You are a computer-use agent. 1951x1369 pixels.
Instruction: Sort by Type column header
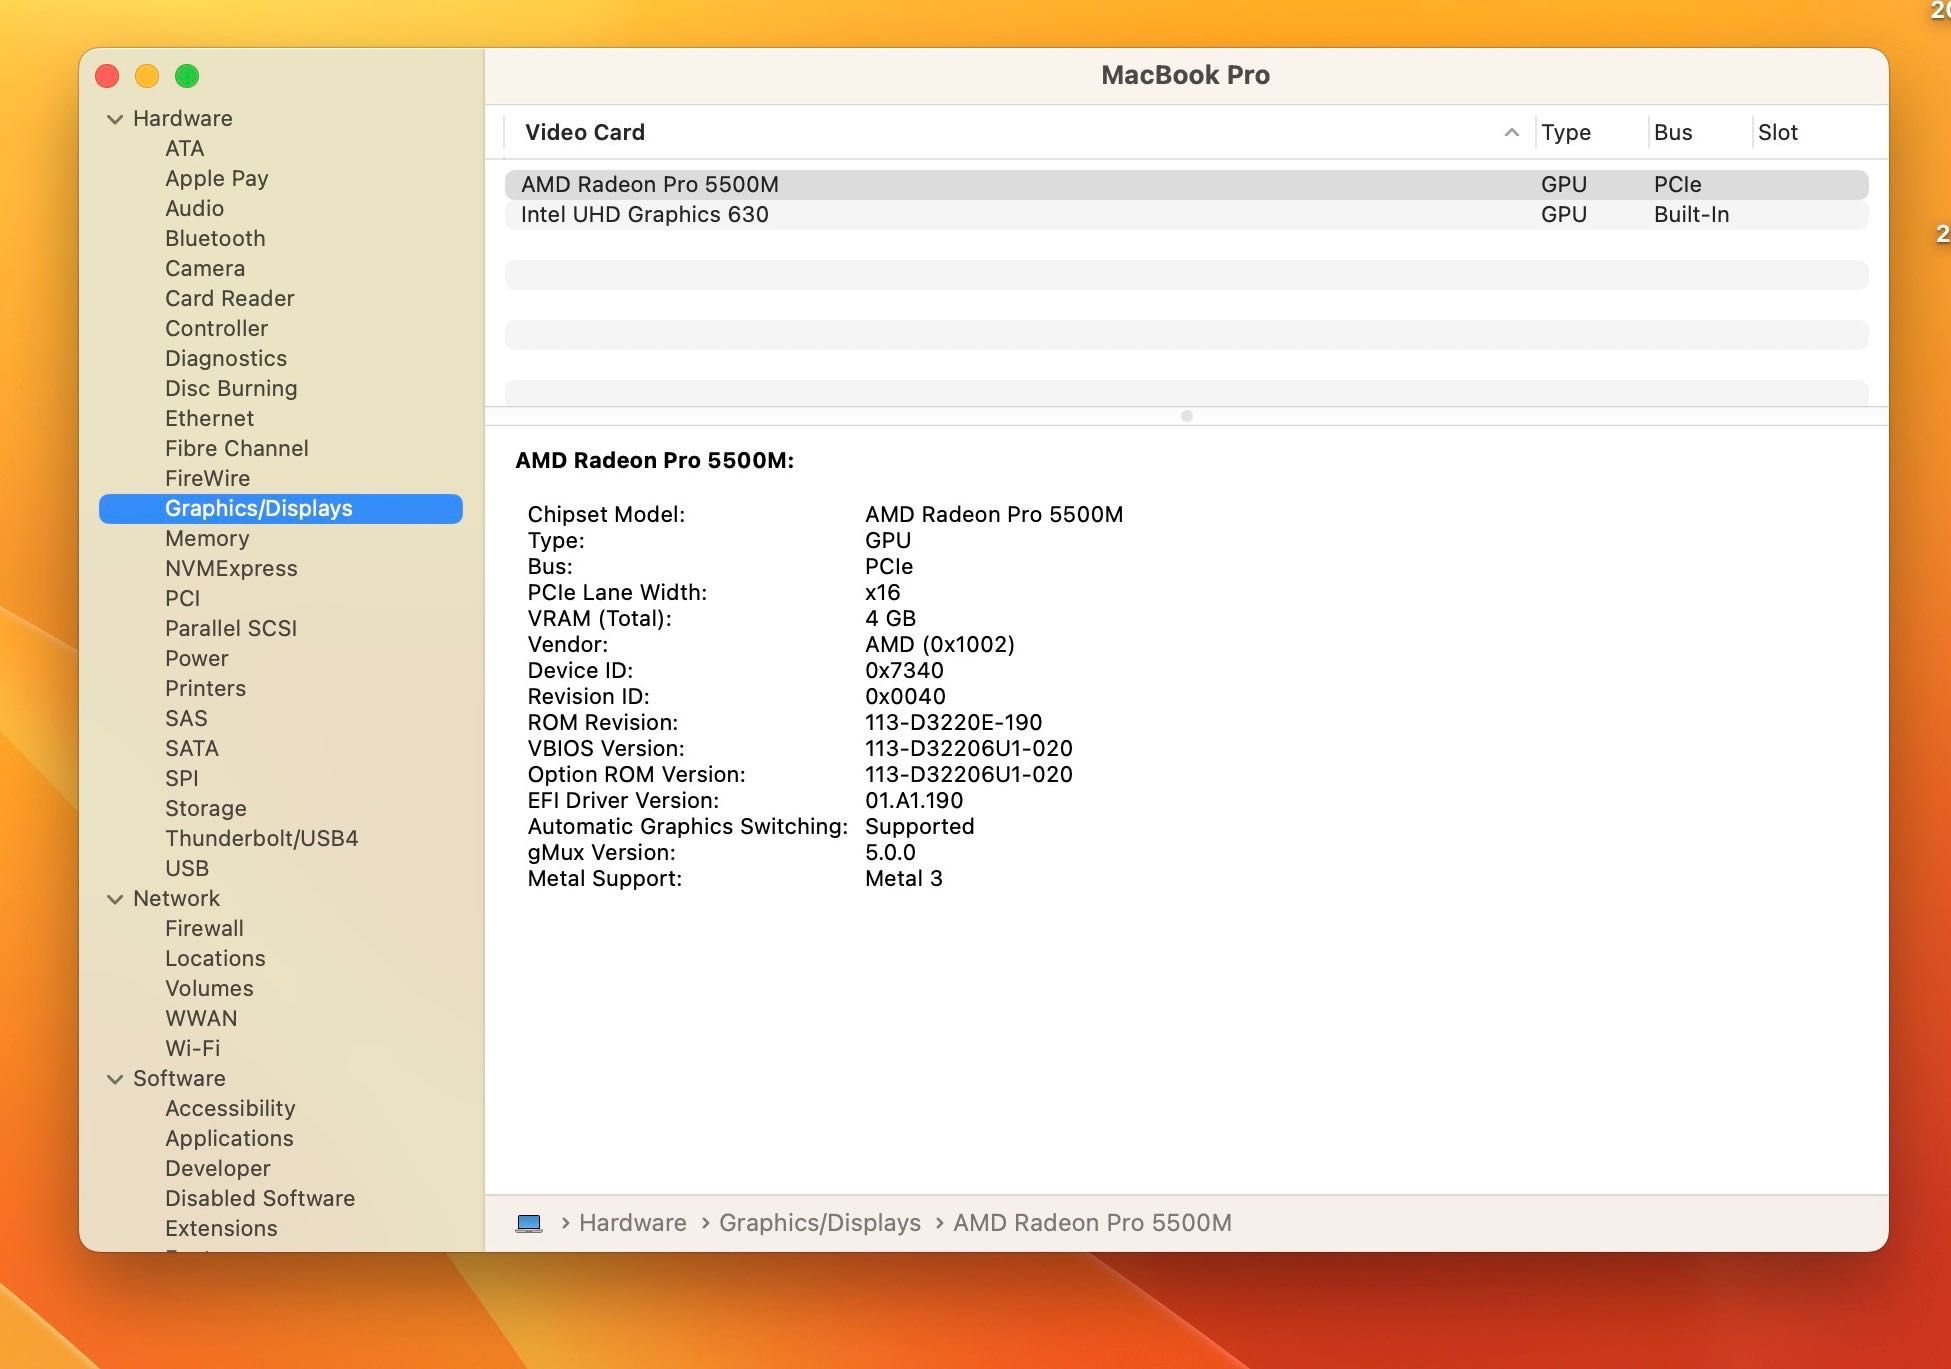click(x=1566, y=132)
